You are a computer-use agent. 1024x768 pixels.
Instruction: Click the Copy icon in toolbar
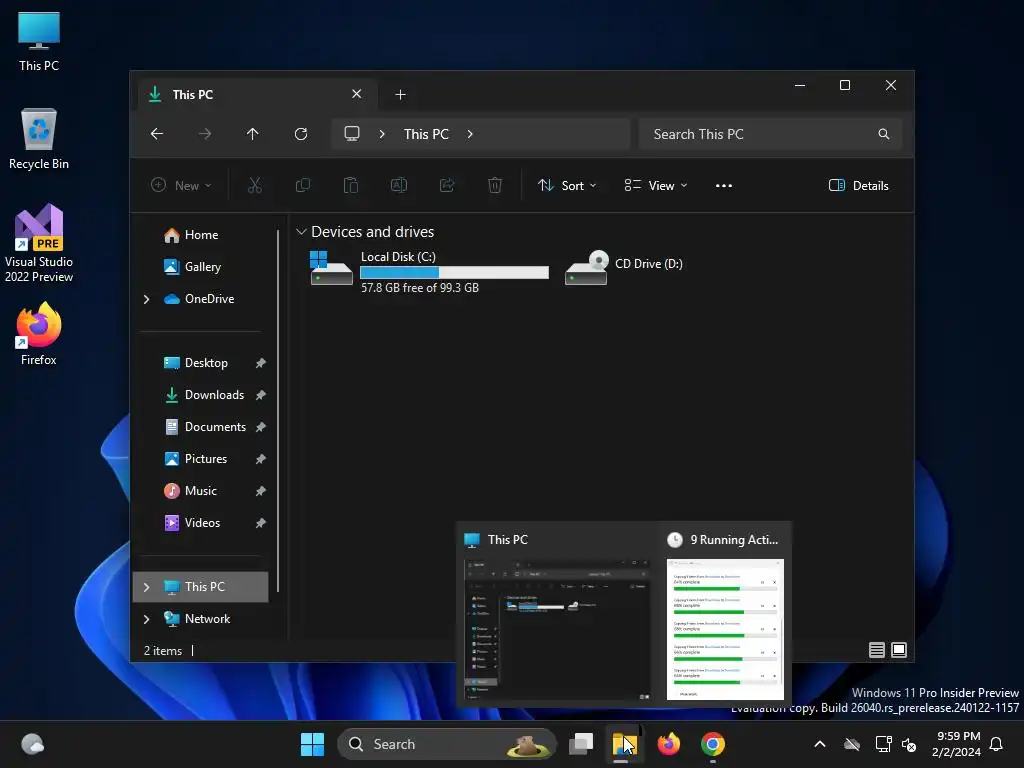pos(302,185)
